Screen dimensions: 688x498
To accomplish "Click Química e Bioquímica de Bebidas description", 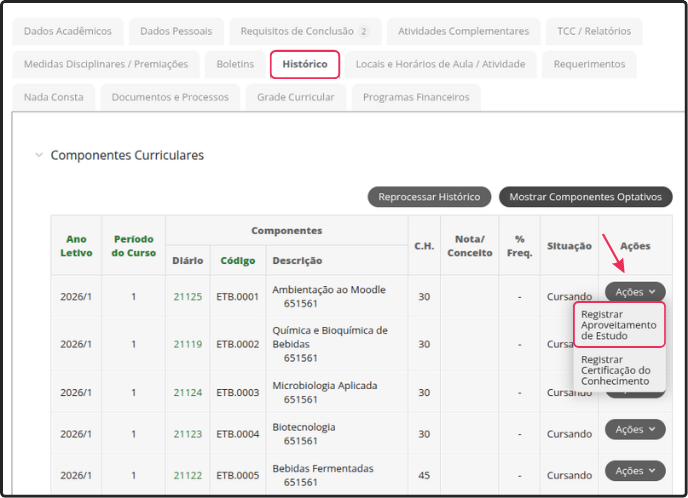I will [330, 337].
